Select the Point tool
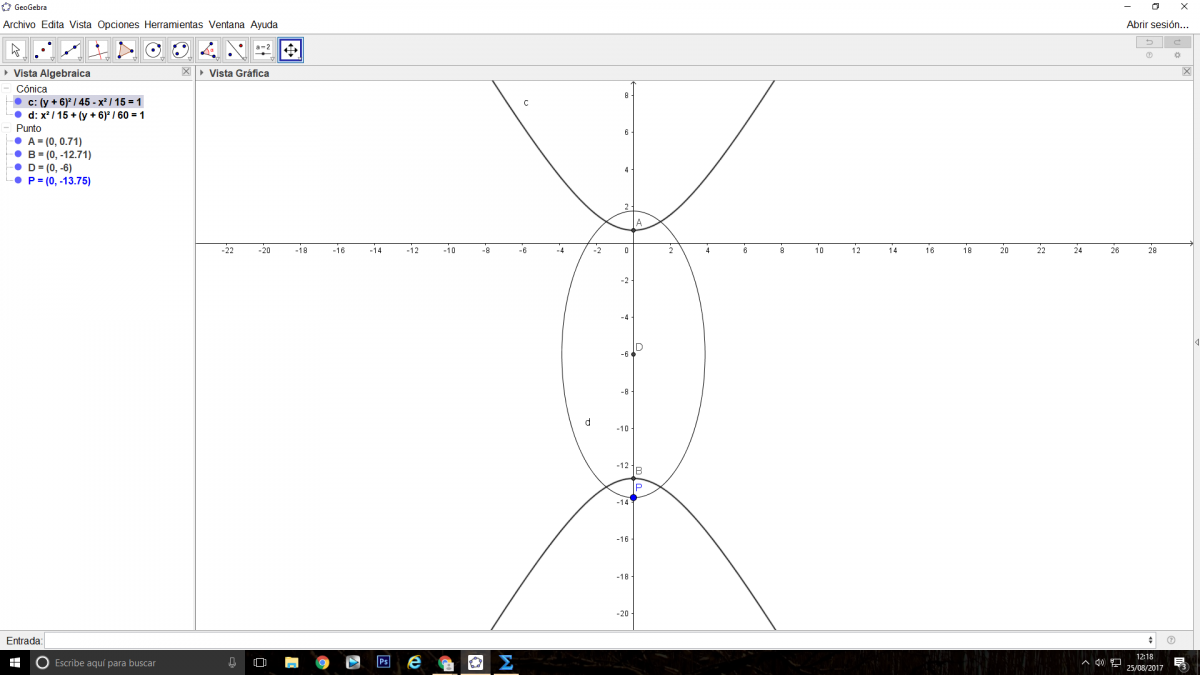1200x675 pixels. click(43, 50)
